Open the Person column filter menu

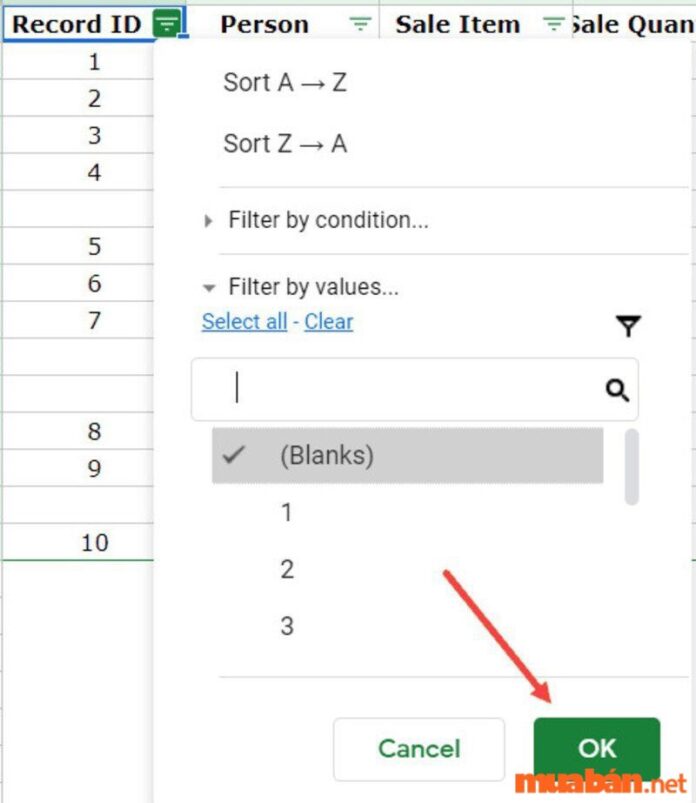358,24
